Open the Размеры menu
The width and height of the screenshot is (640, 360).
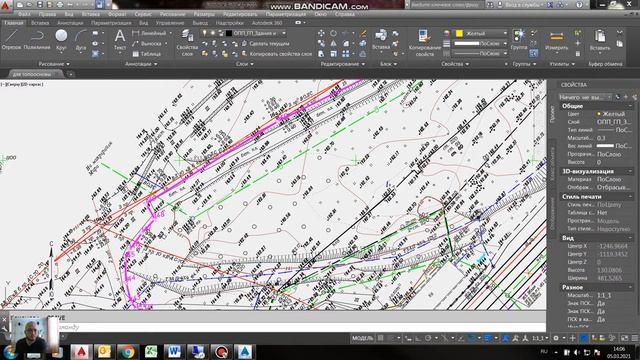pyautogui.click(x=204, y=14)
